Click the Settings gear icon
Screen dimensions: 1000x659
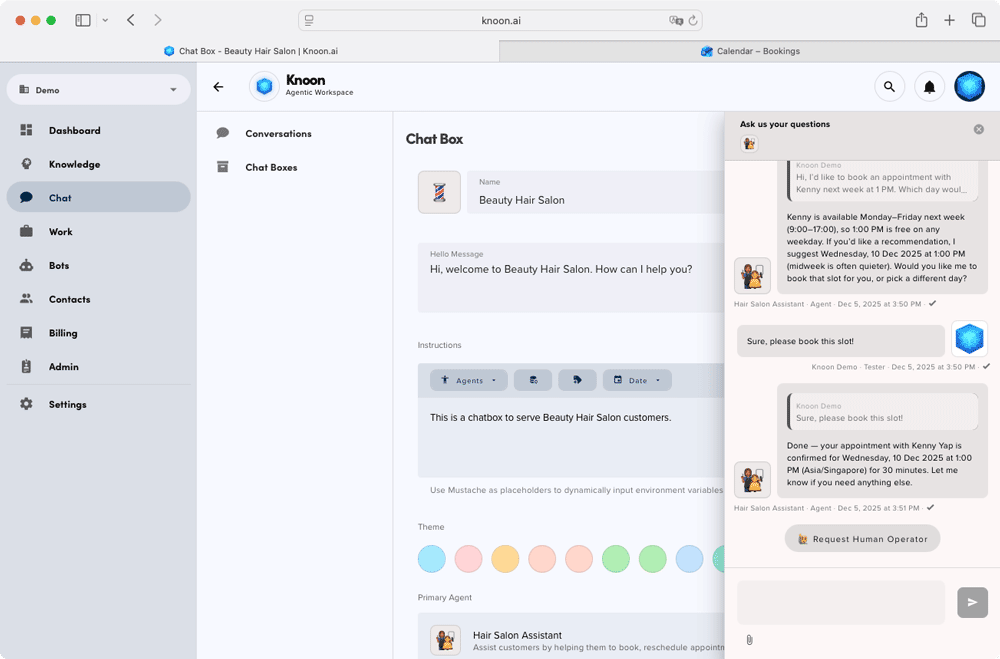26,404
